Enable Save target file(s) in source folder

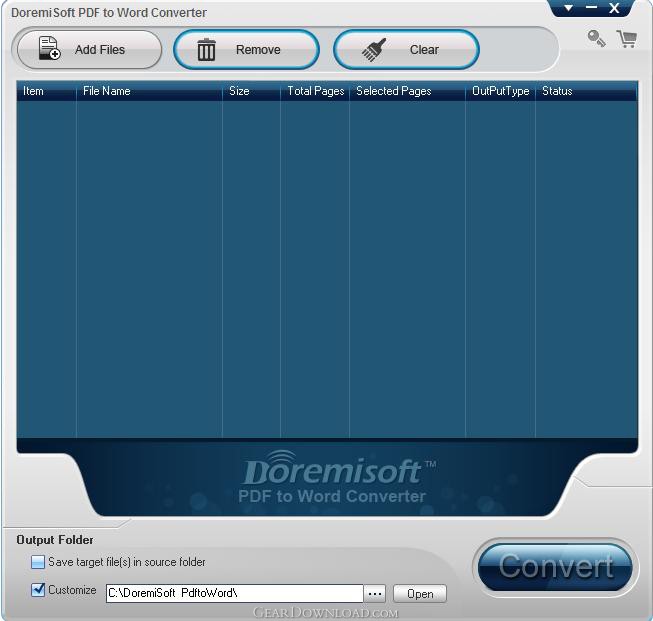(x=37, y=562)
